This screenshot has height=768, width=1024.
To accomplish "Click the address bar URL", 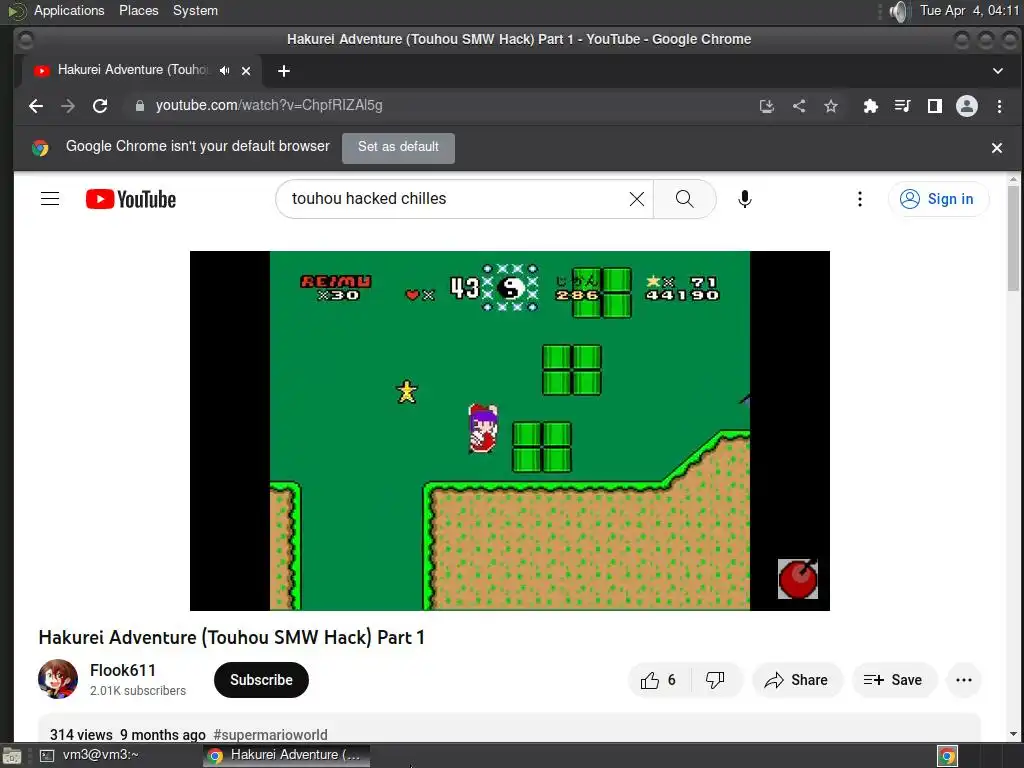I will [269, 105].
